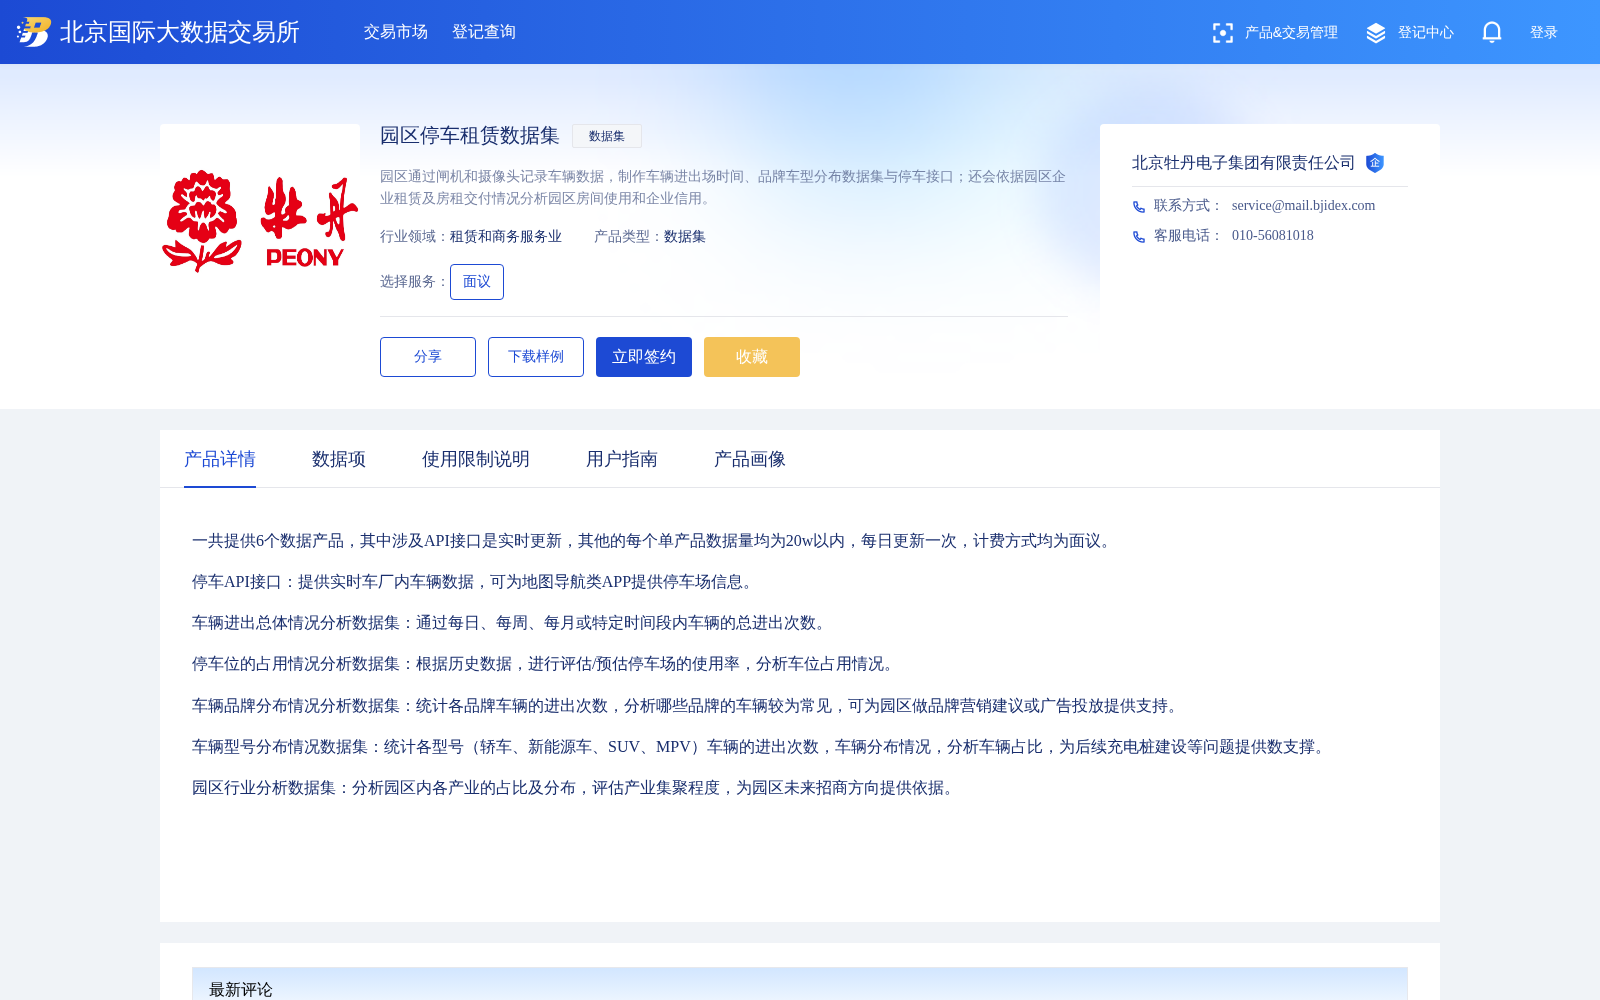Click the line starting 停车API接口
Image resolution: width=1600 pixels, height=1000 pixels.
coord(475,582)
